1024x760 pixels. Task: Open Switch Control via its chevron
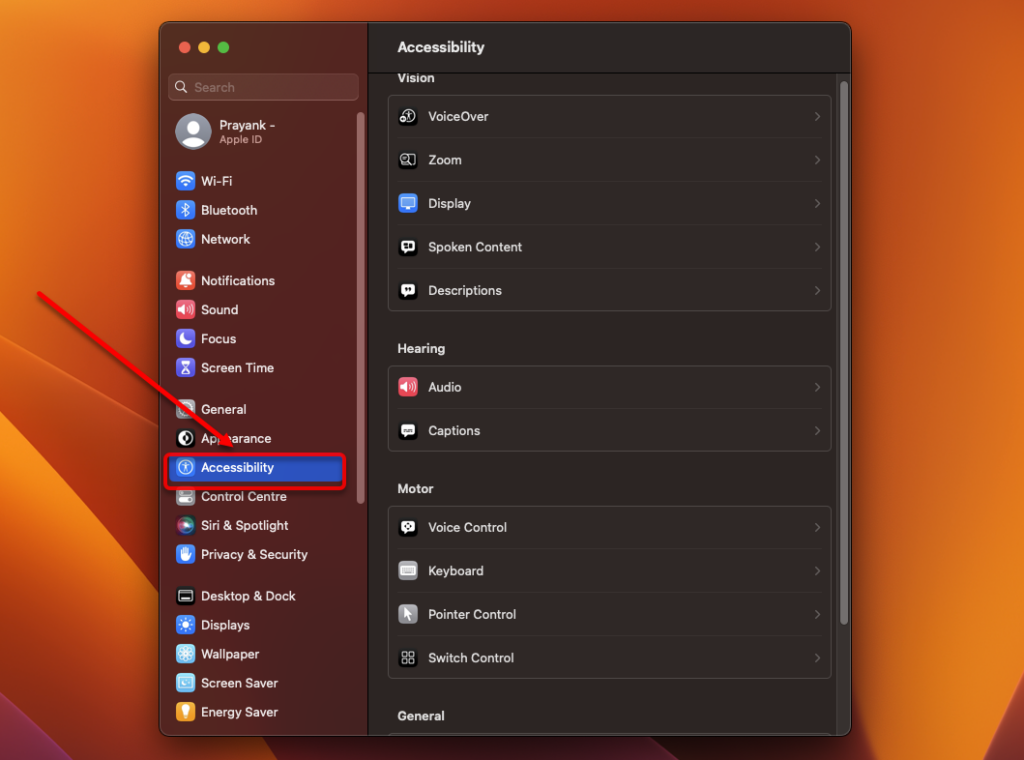(x=817, y=658)
